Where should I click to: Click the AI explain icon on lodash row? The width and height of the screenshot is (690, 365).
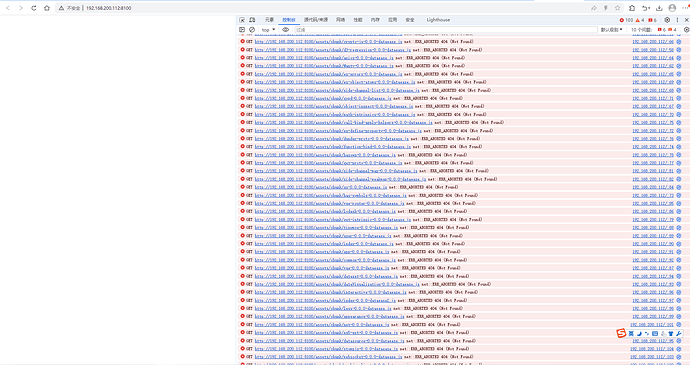point(679,211)
